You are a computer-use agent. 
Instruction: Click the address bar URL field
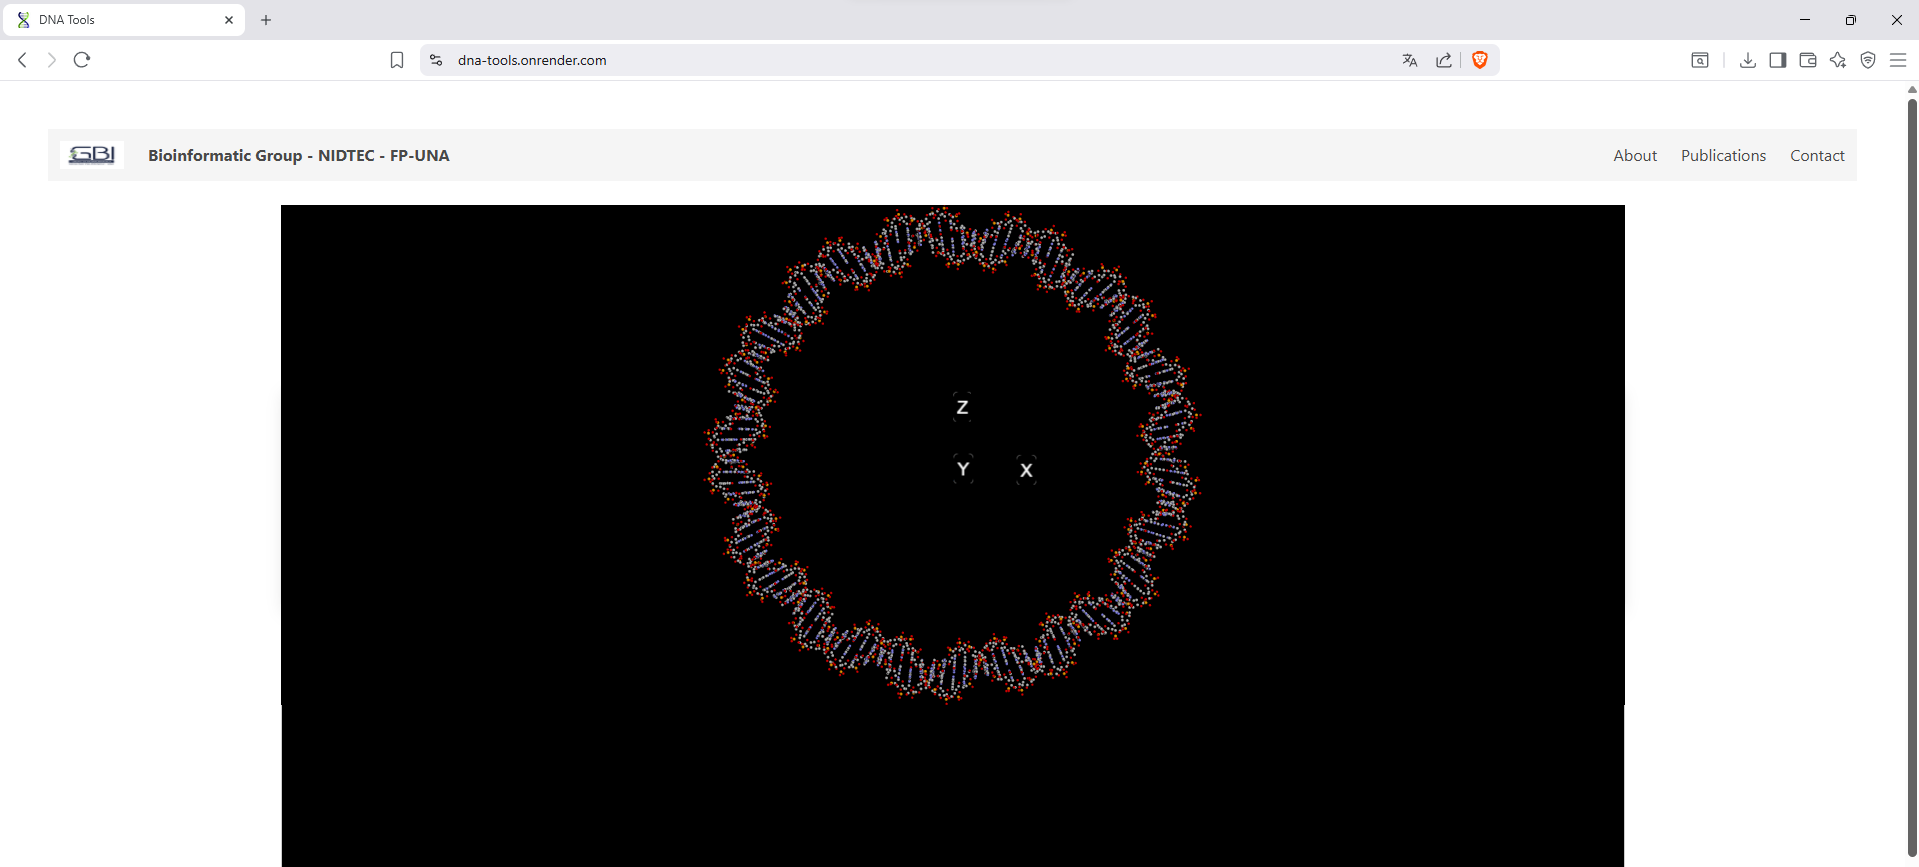tap(800, 60)
